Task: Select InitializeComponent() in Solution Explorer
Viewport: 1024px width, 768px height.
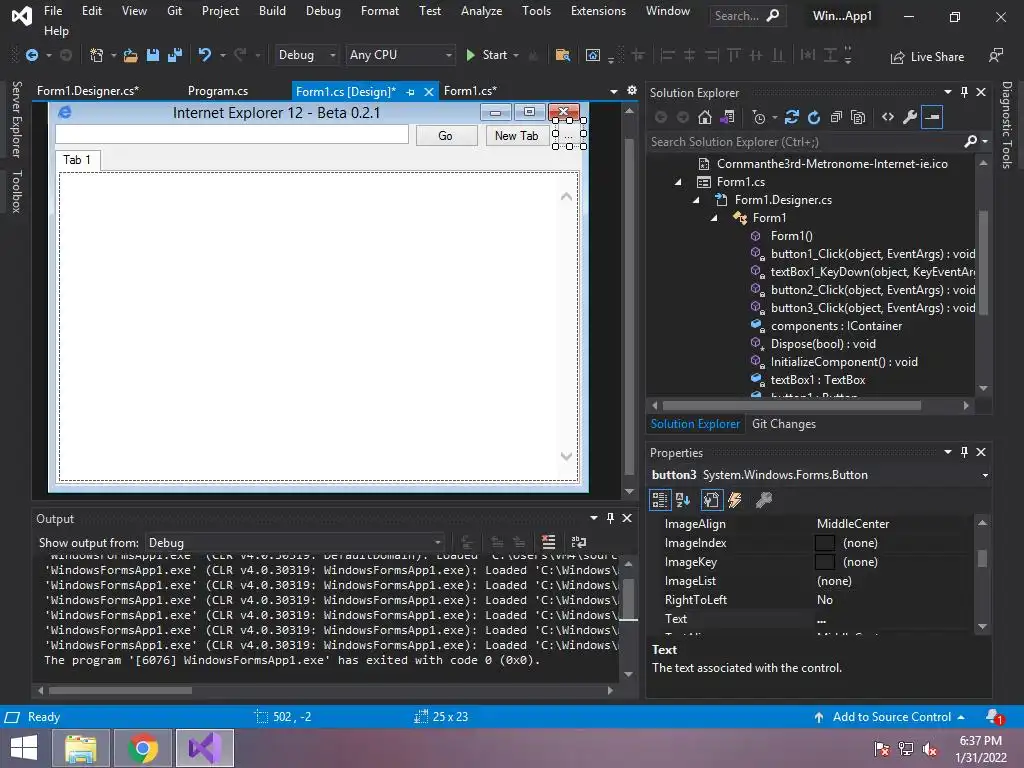Action: pyautogui.click(x=844, y=362)
